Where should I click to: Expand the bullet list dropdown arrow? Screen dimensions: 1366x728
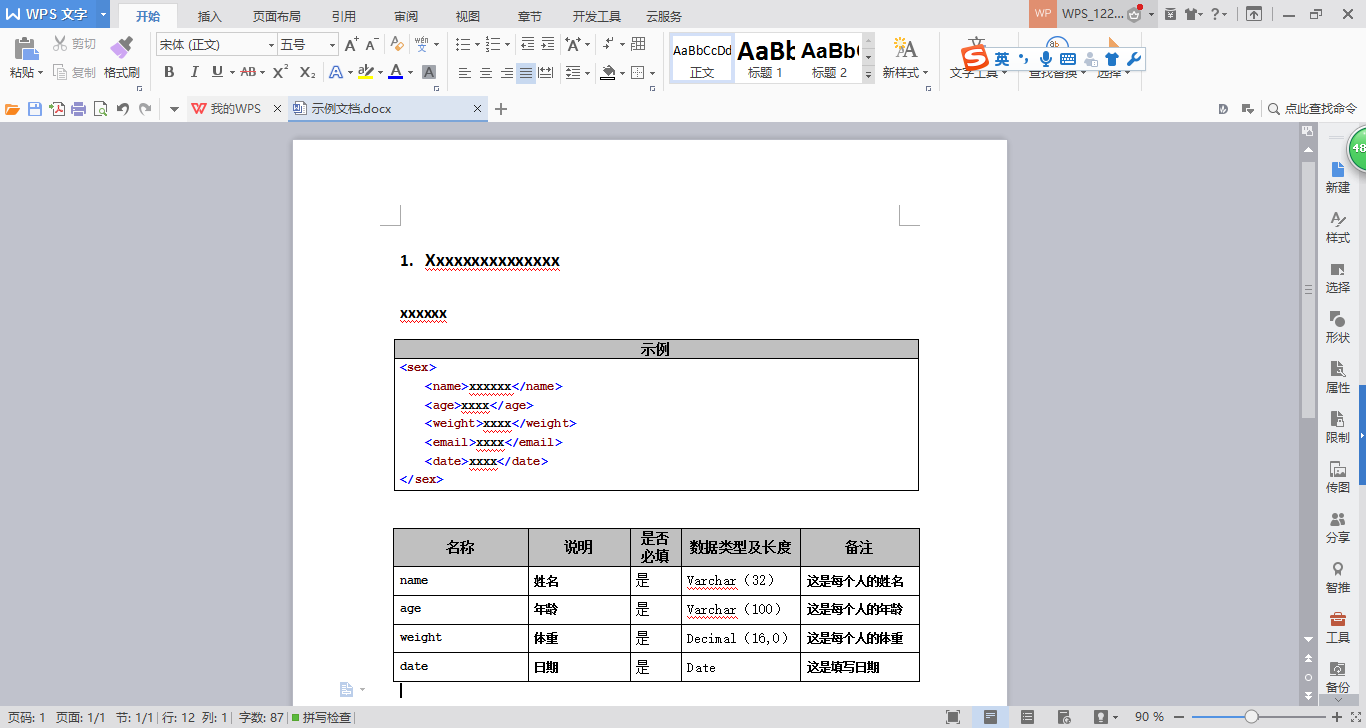[x=477, y=45]
